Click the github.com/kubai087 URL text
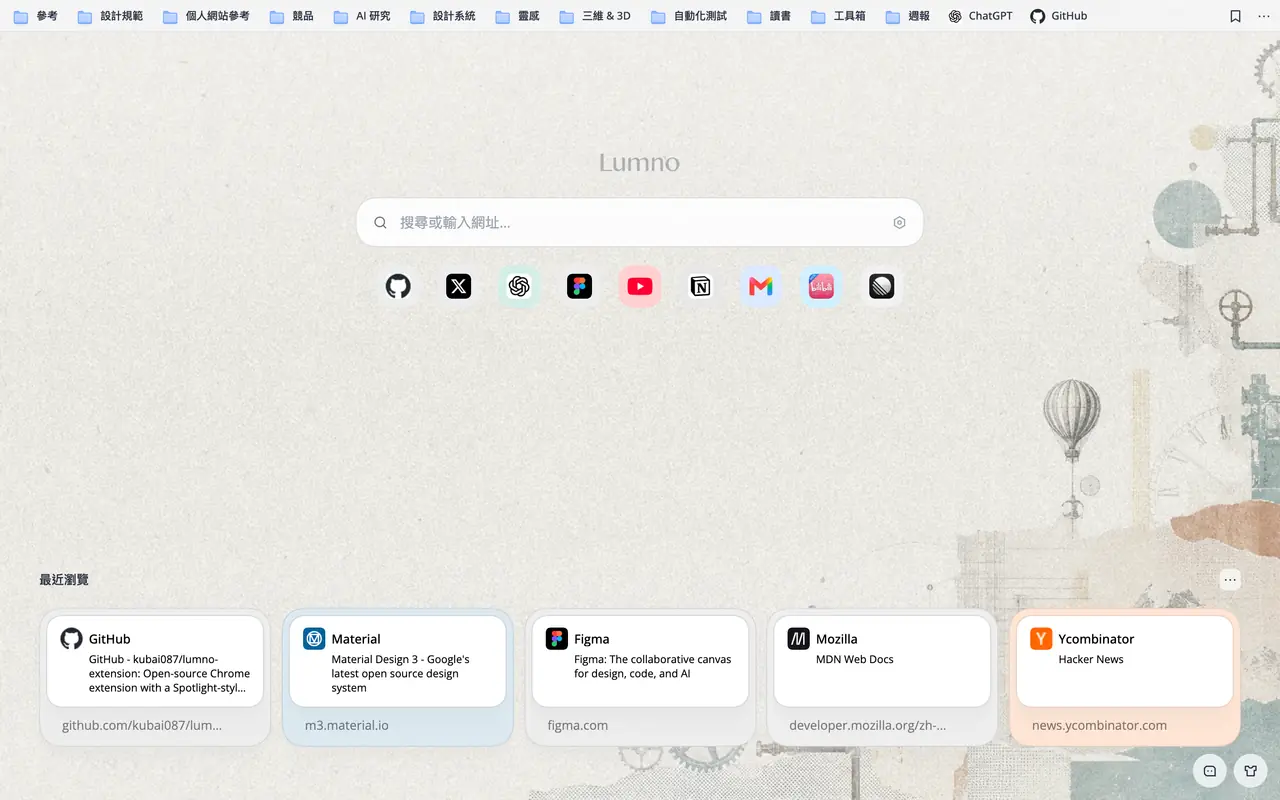The height and width of the screenshot is (800, 1280). pos(142,726)
